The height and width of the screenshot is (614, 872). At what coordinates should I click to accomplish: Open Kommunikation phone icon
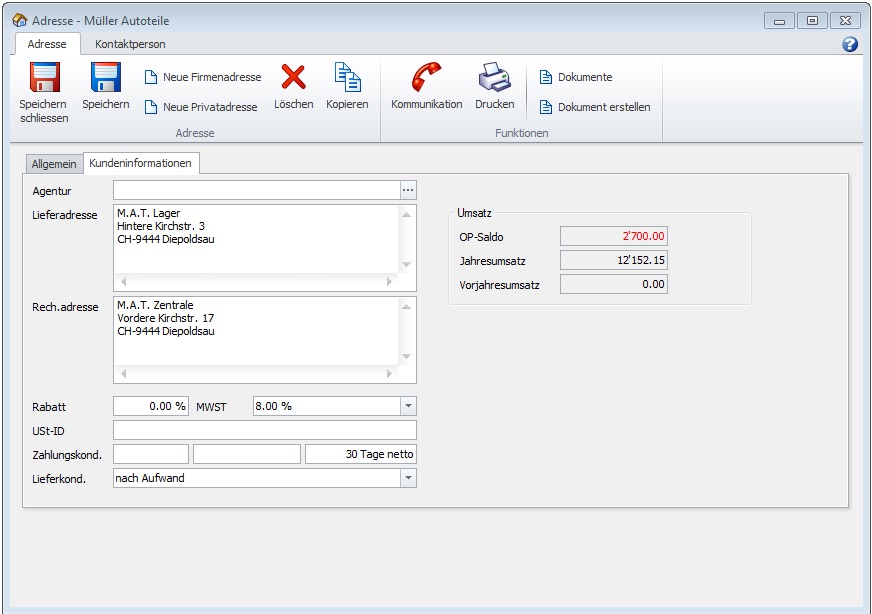(x=426, y=78)
